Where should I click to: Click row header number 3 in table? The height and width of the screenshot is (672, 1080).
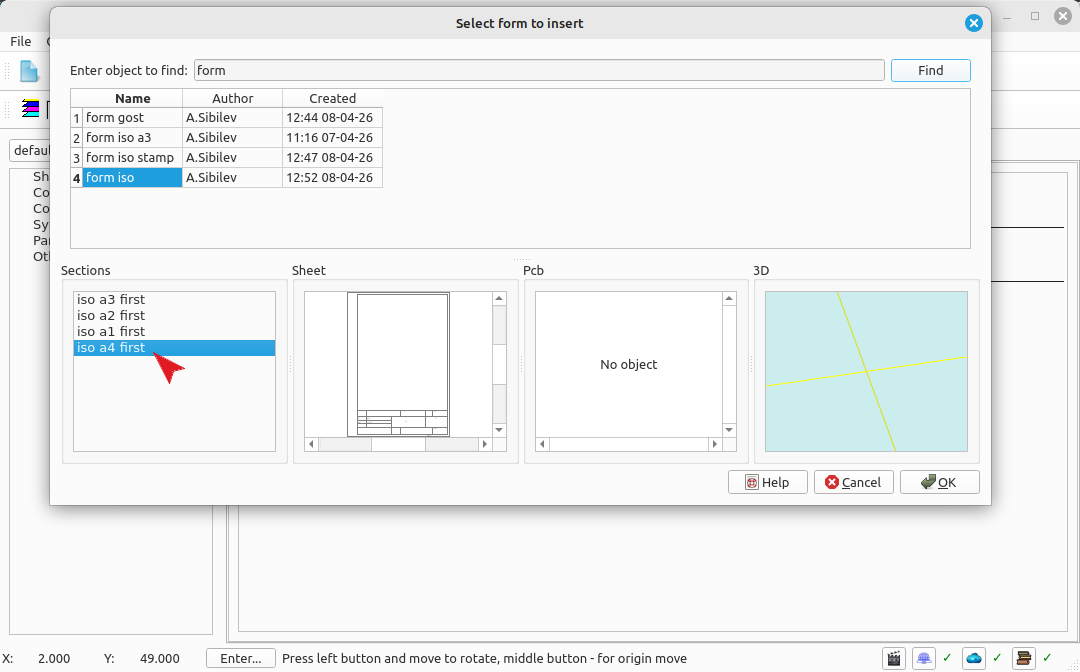click(76, 158)
